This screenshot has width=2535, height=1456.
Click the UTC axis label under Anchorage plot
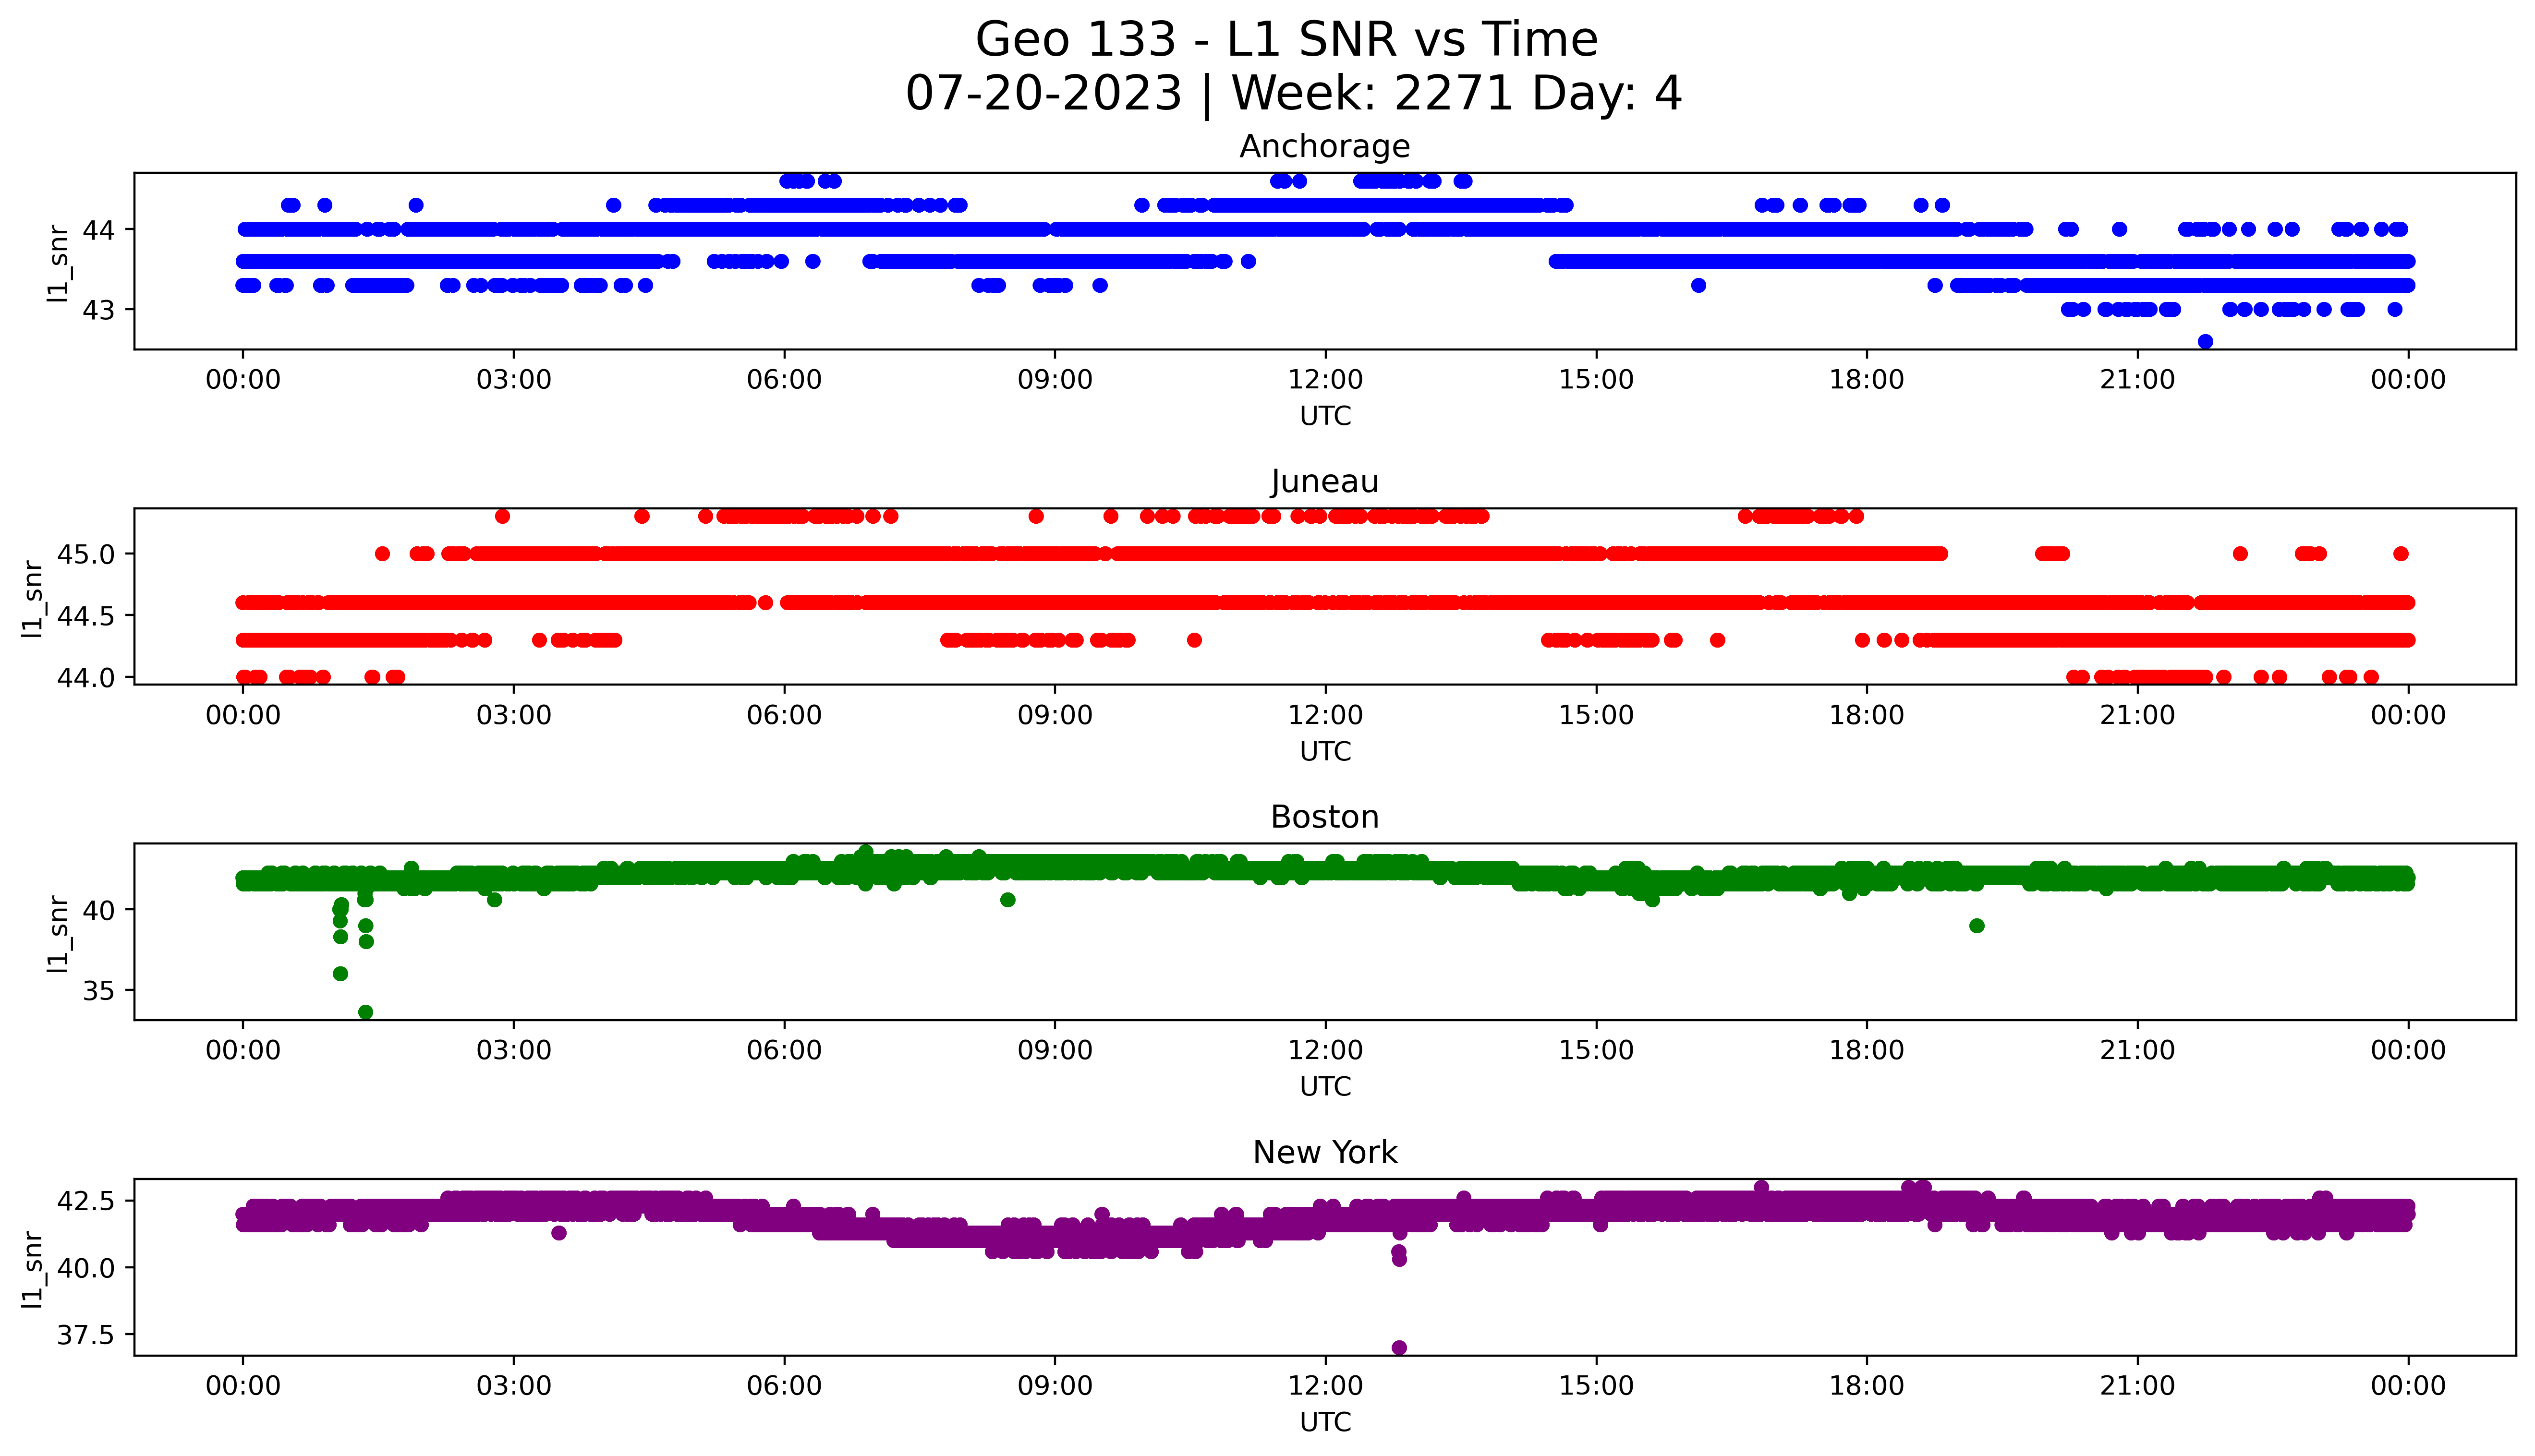(1325, 416)
